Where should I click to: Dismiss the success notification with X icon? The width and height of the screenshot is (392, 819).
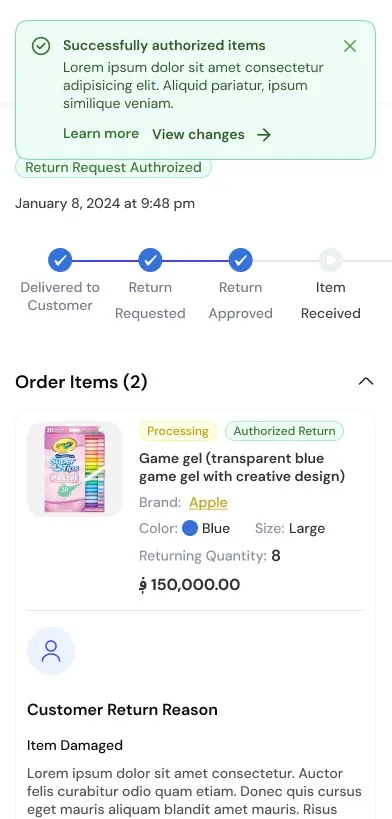(350, 46)
